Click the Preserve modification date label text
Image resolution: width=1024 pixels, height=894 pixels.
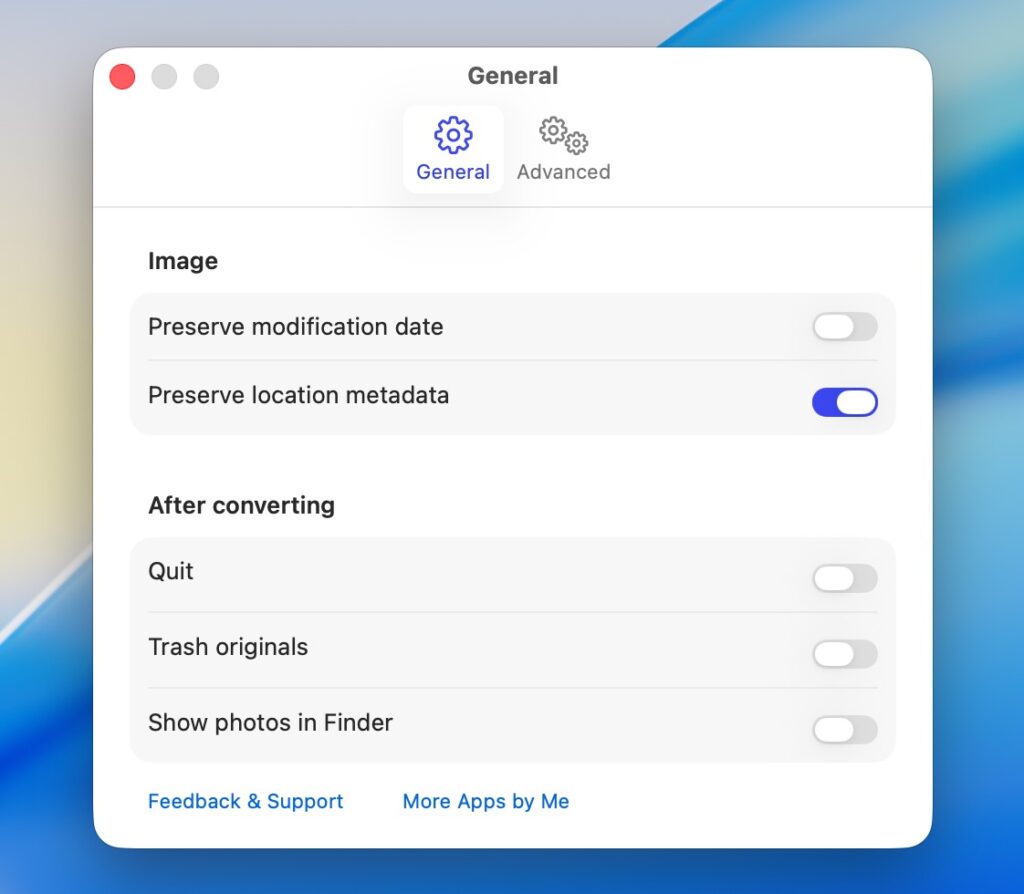[296, 327]
